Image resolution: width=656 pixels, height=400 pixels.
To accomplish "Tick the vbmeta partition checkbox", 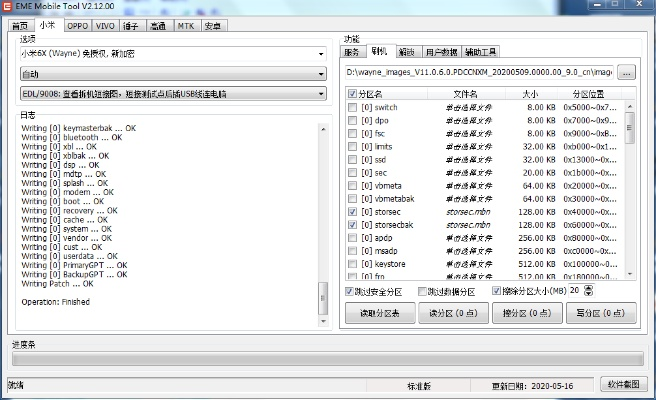I will [352, 186].
